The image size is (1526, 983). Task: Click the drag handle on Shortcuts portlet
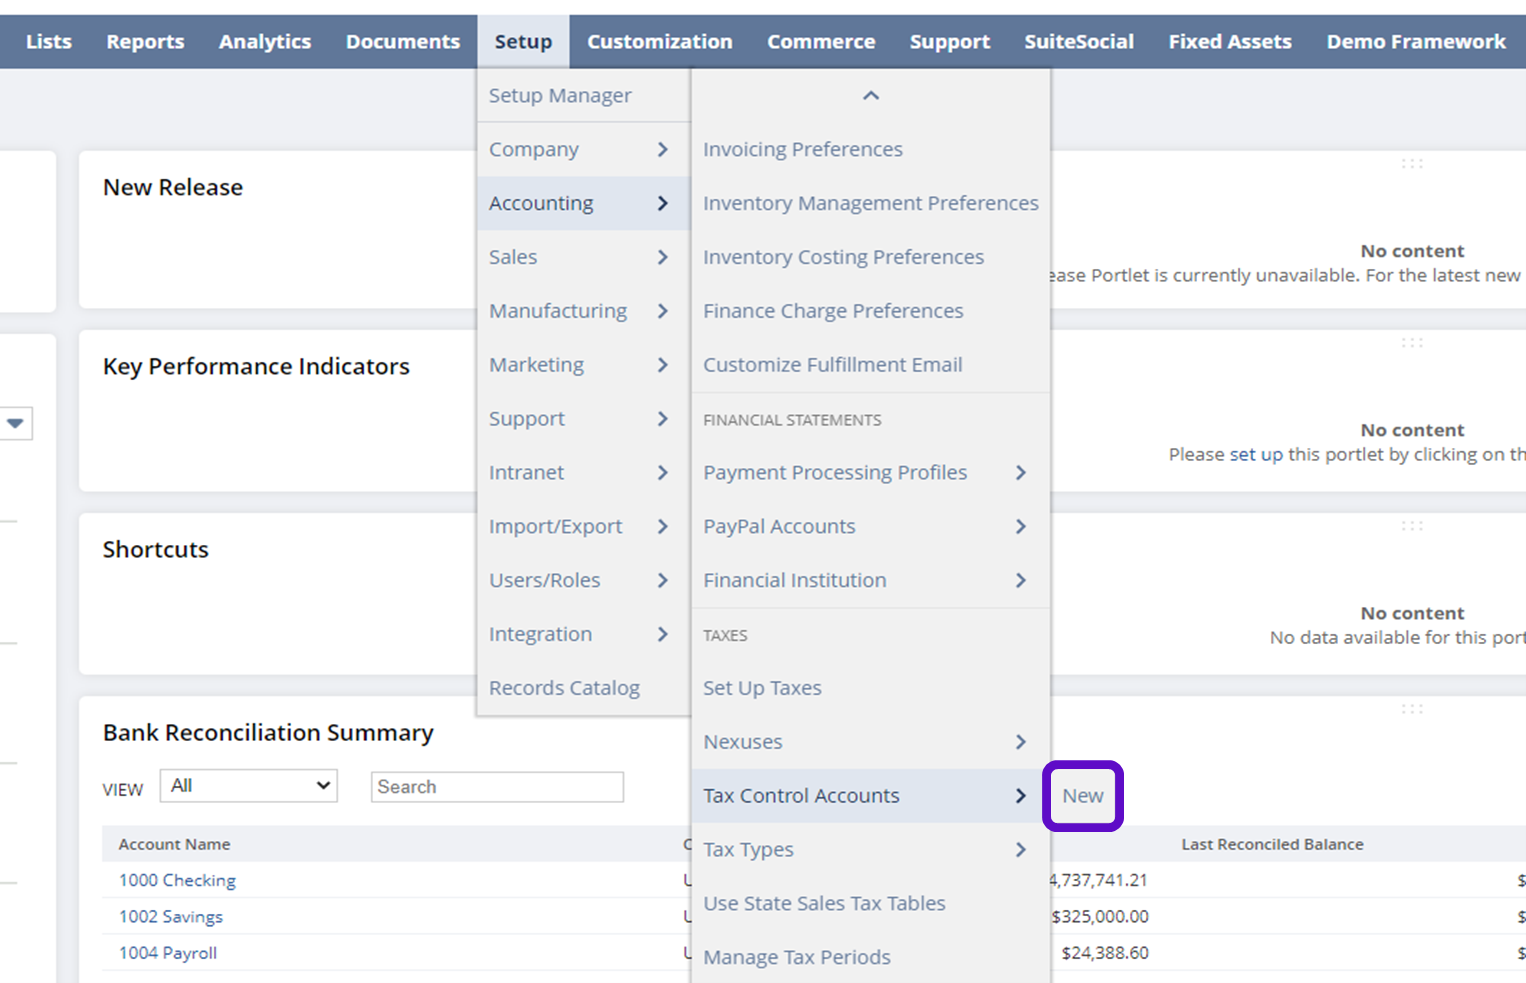point(1411,526)
